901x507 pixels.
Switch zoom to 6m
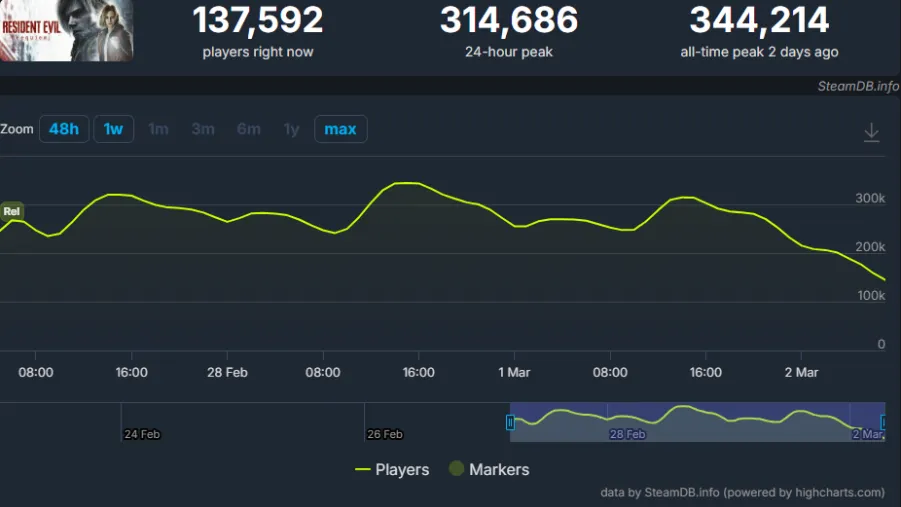[248, 129]
